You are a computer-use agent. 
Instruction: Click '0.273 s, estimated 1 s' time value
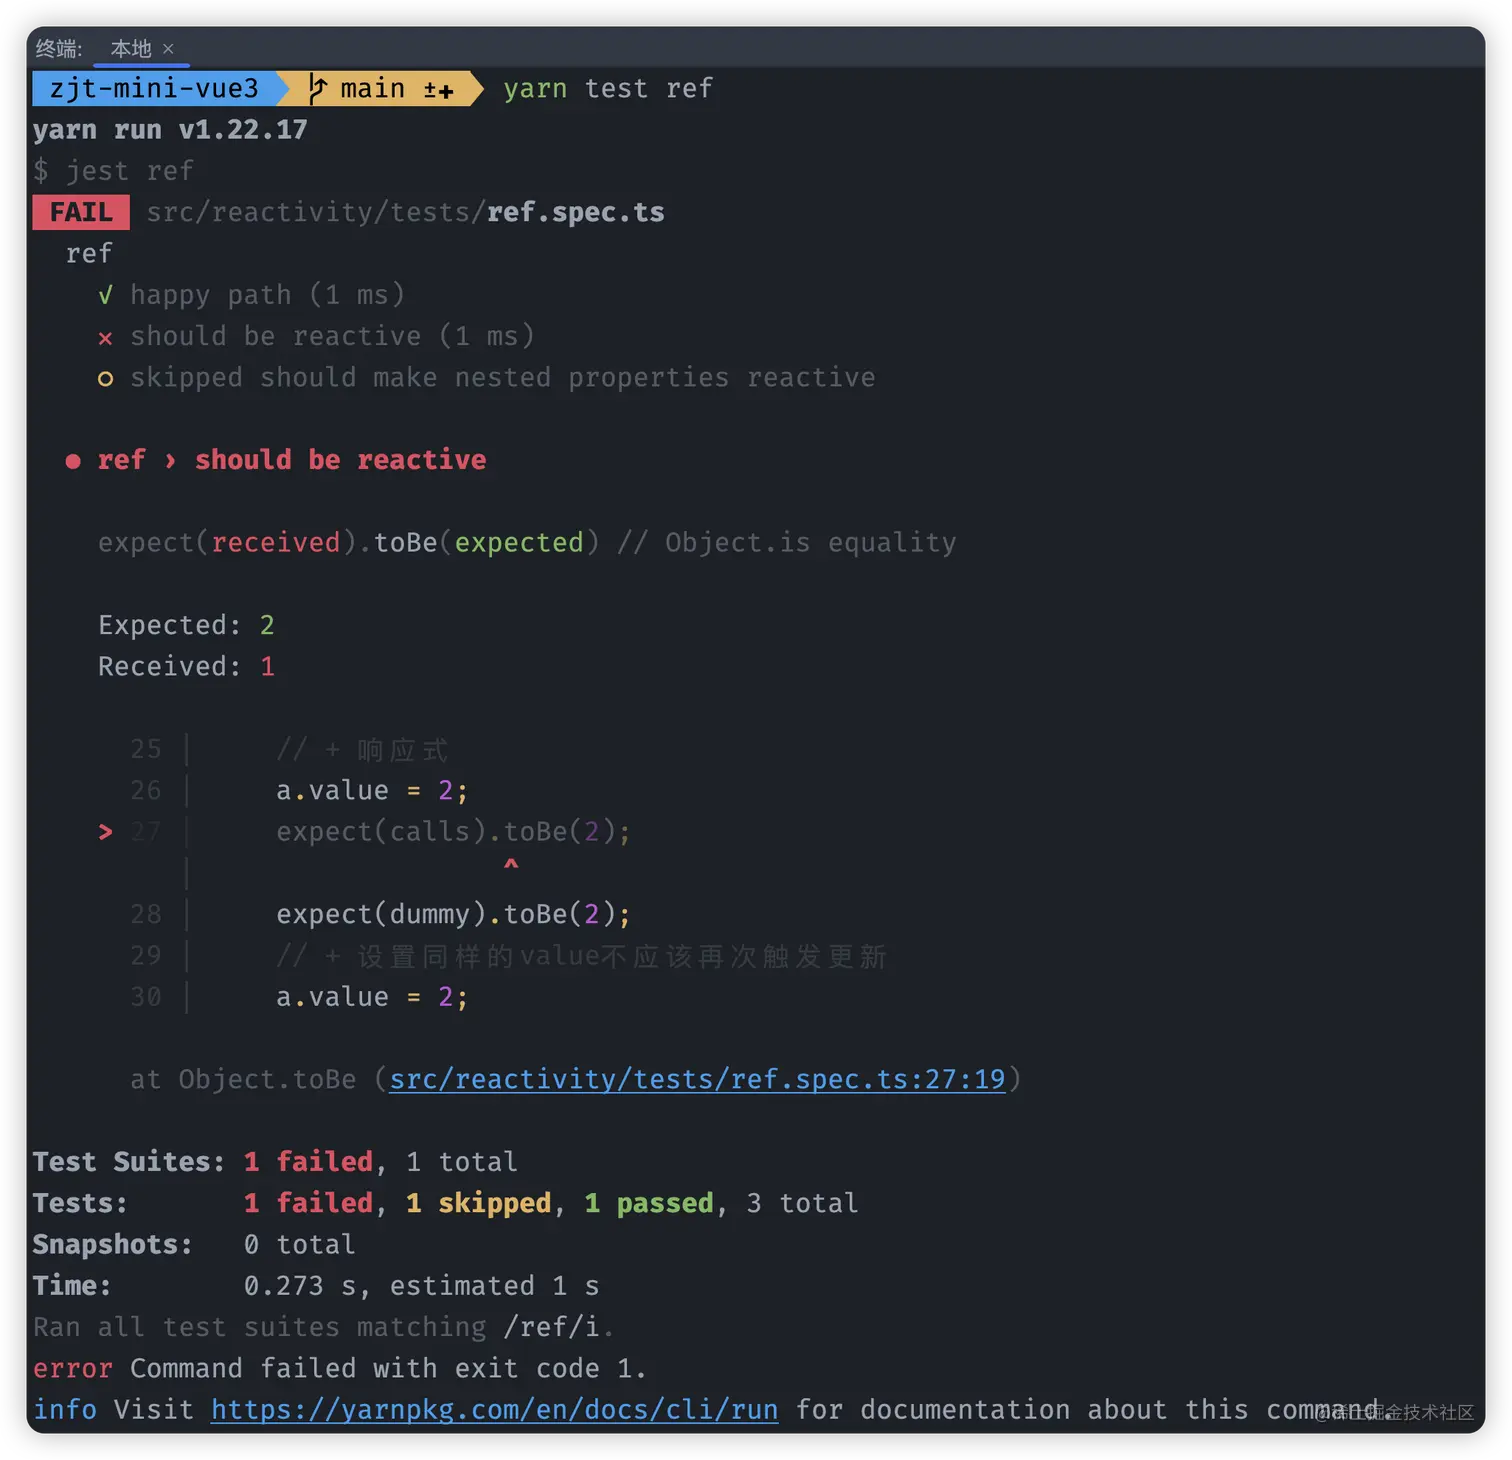pos(421,1286)
